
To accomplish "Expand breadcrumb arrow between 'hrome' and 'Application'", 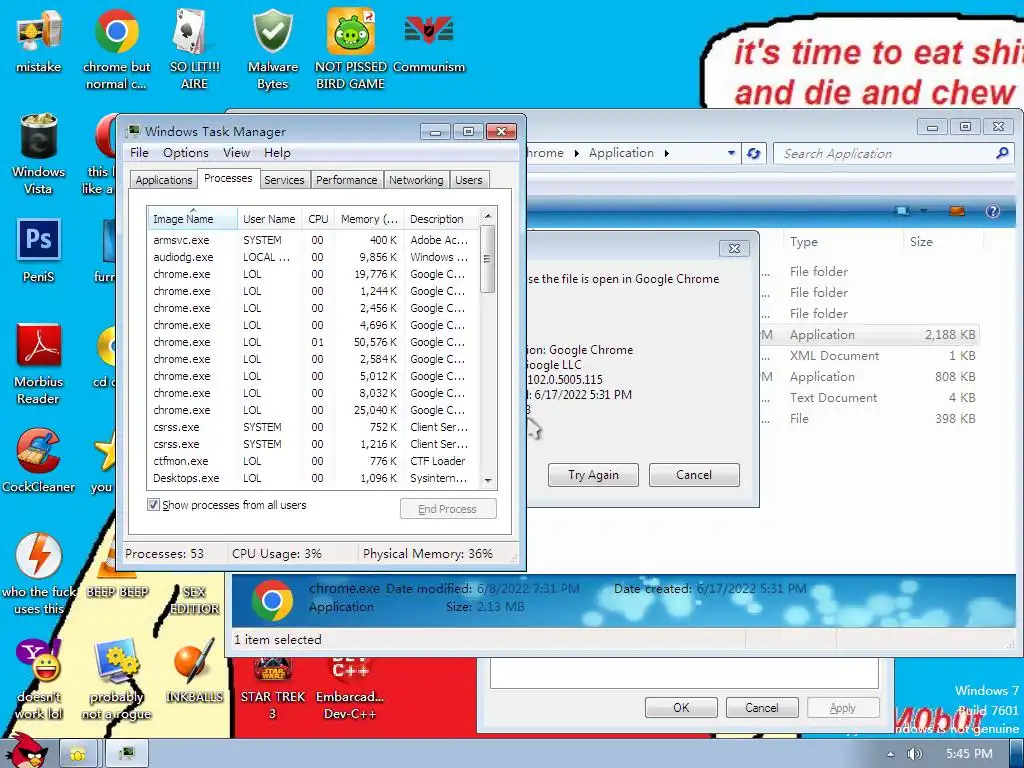I will (577, 153).
